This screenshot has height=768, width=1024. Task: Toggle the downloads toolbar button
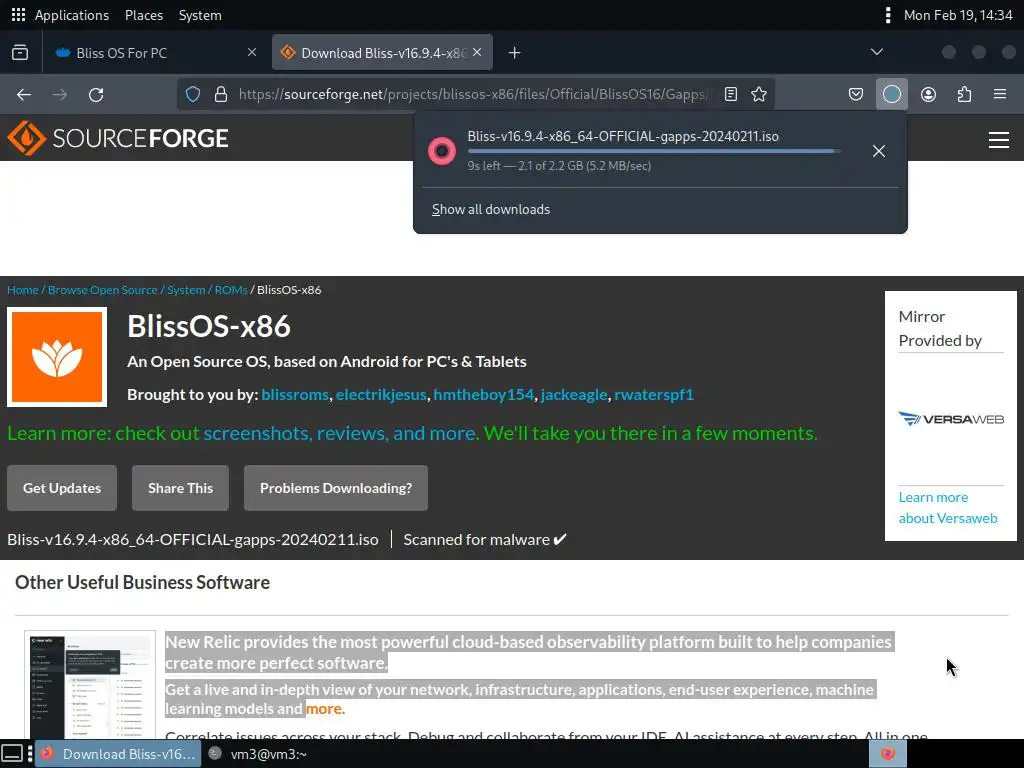[891, 95]
